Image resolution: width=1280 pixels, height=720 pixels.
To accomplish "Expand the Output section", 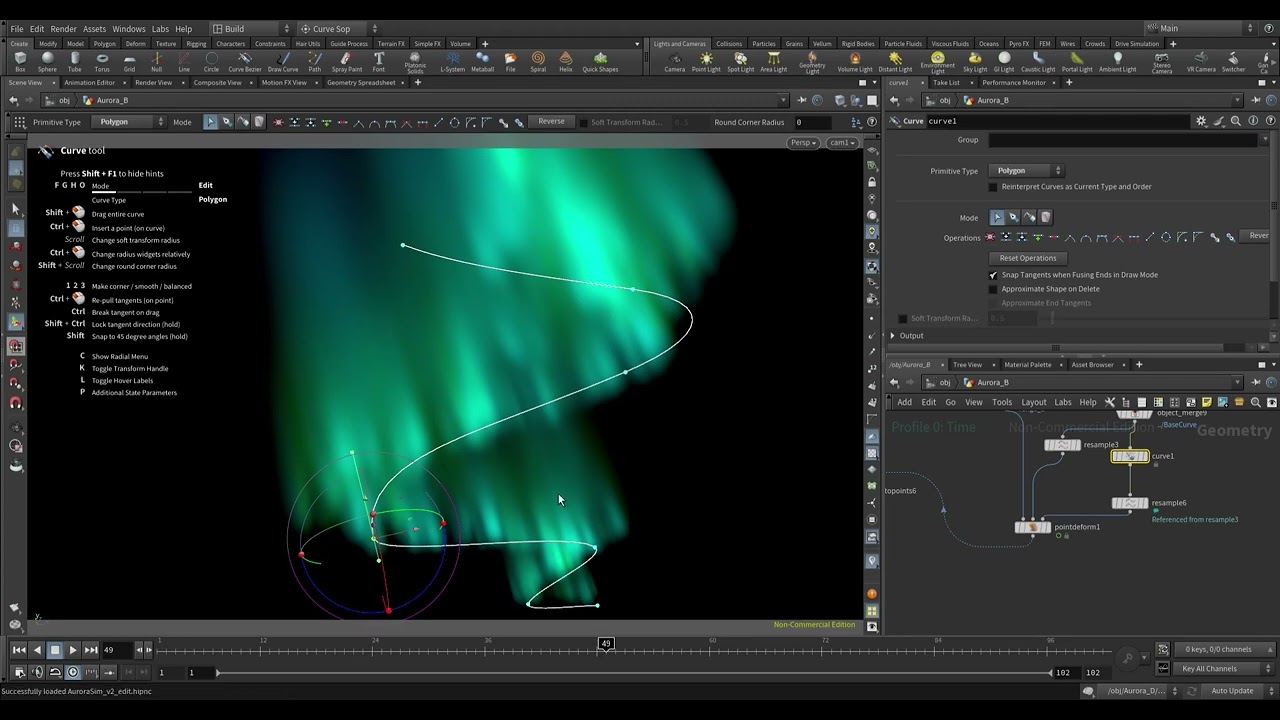I will point(893,336).
